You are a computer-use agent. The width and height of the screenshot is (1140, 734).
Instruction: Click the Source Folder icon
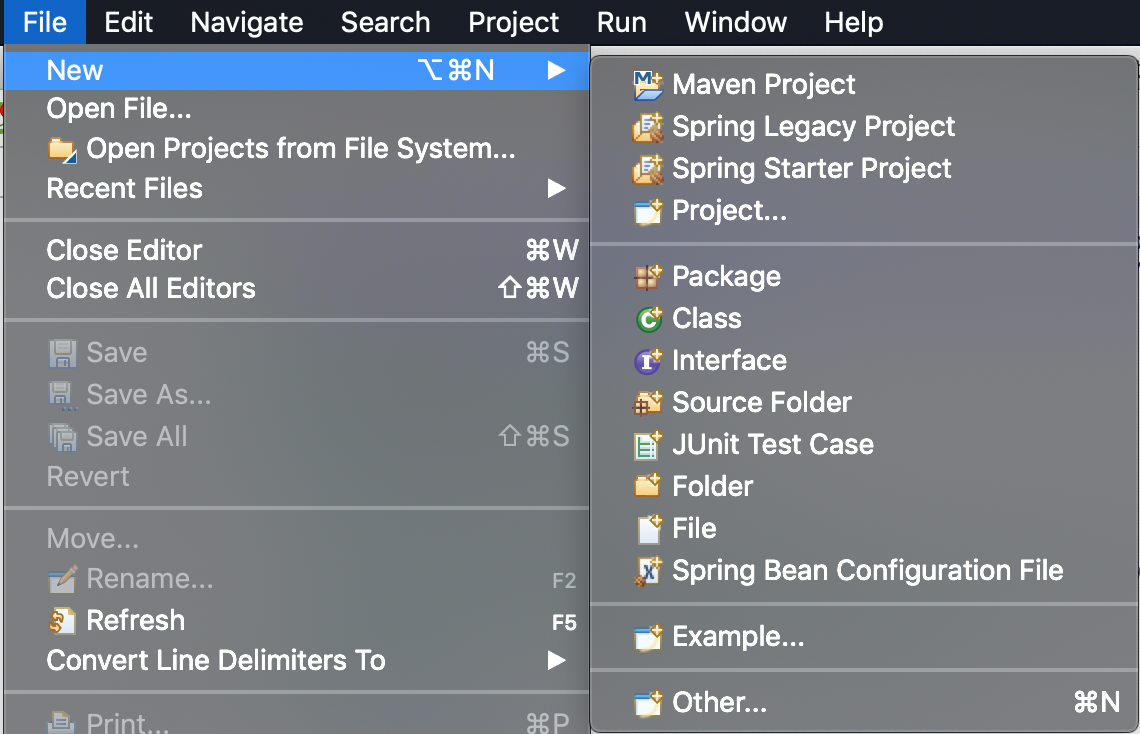[648, 403]
